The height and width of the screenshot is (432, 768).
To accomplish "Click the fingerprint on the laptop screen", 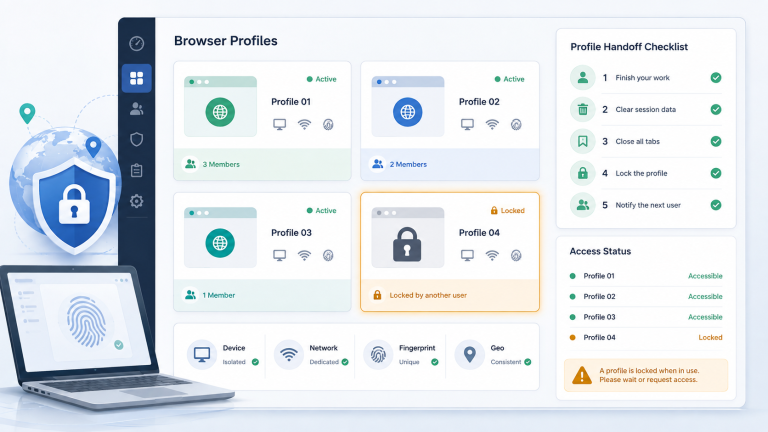I will click(x=86, y=321).
